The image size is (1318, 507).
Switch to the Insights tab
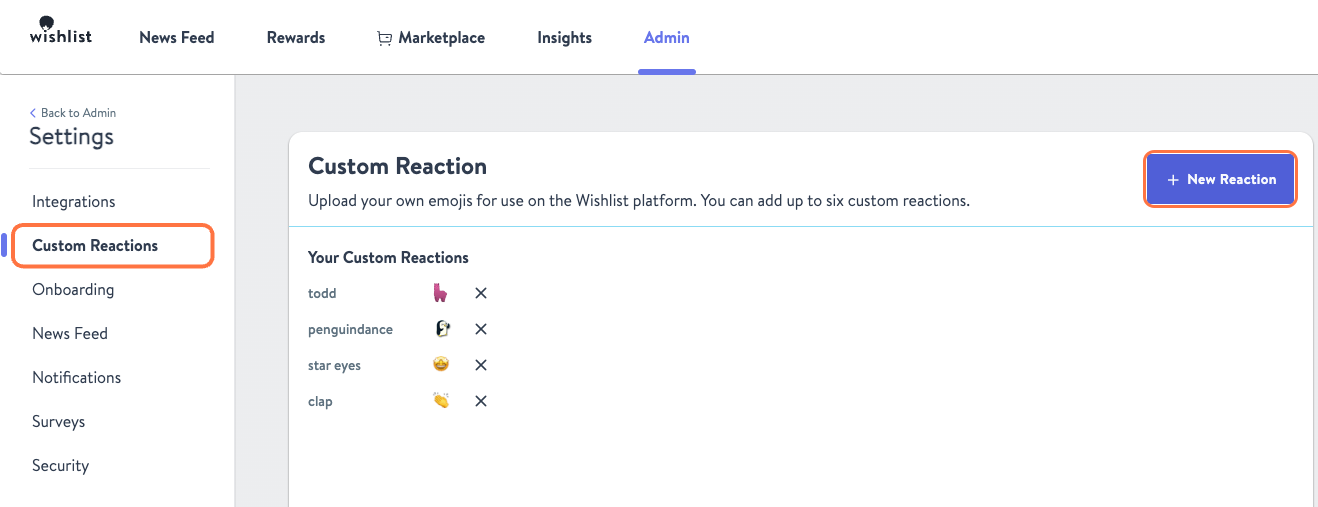tap(564, 37)
